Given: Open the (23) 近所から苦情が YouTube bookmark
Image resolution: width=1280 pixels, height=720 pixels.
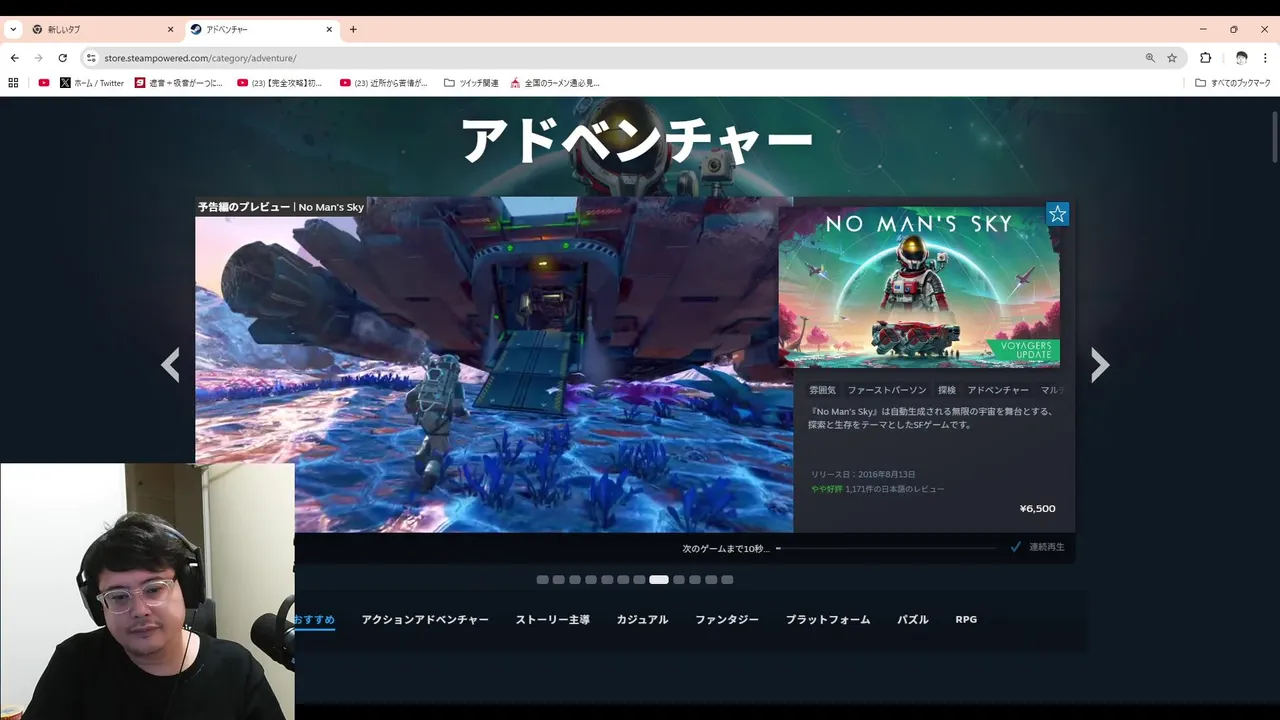Looking at the screenshot, I should tap(384, 83).
